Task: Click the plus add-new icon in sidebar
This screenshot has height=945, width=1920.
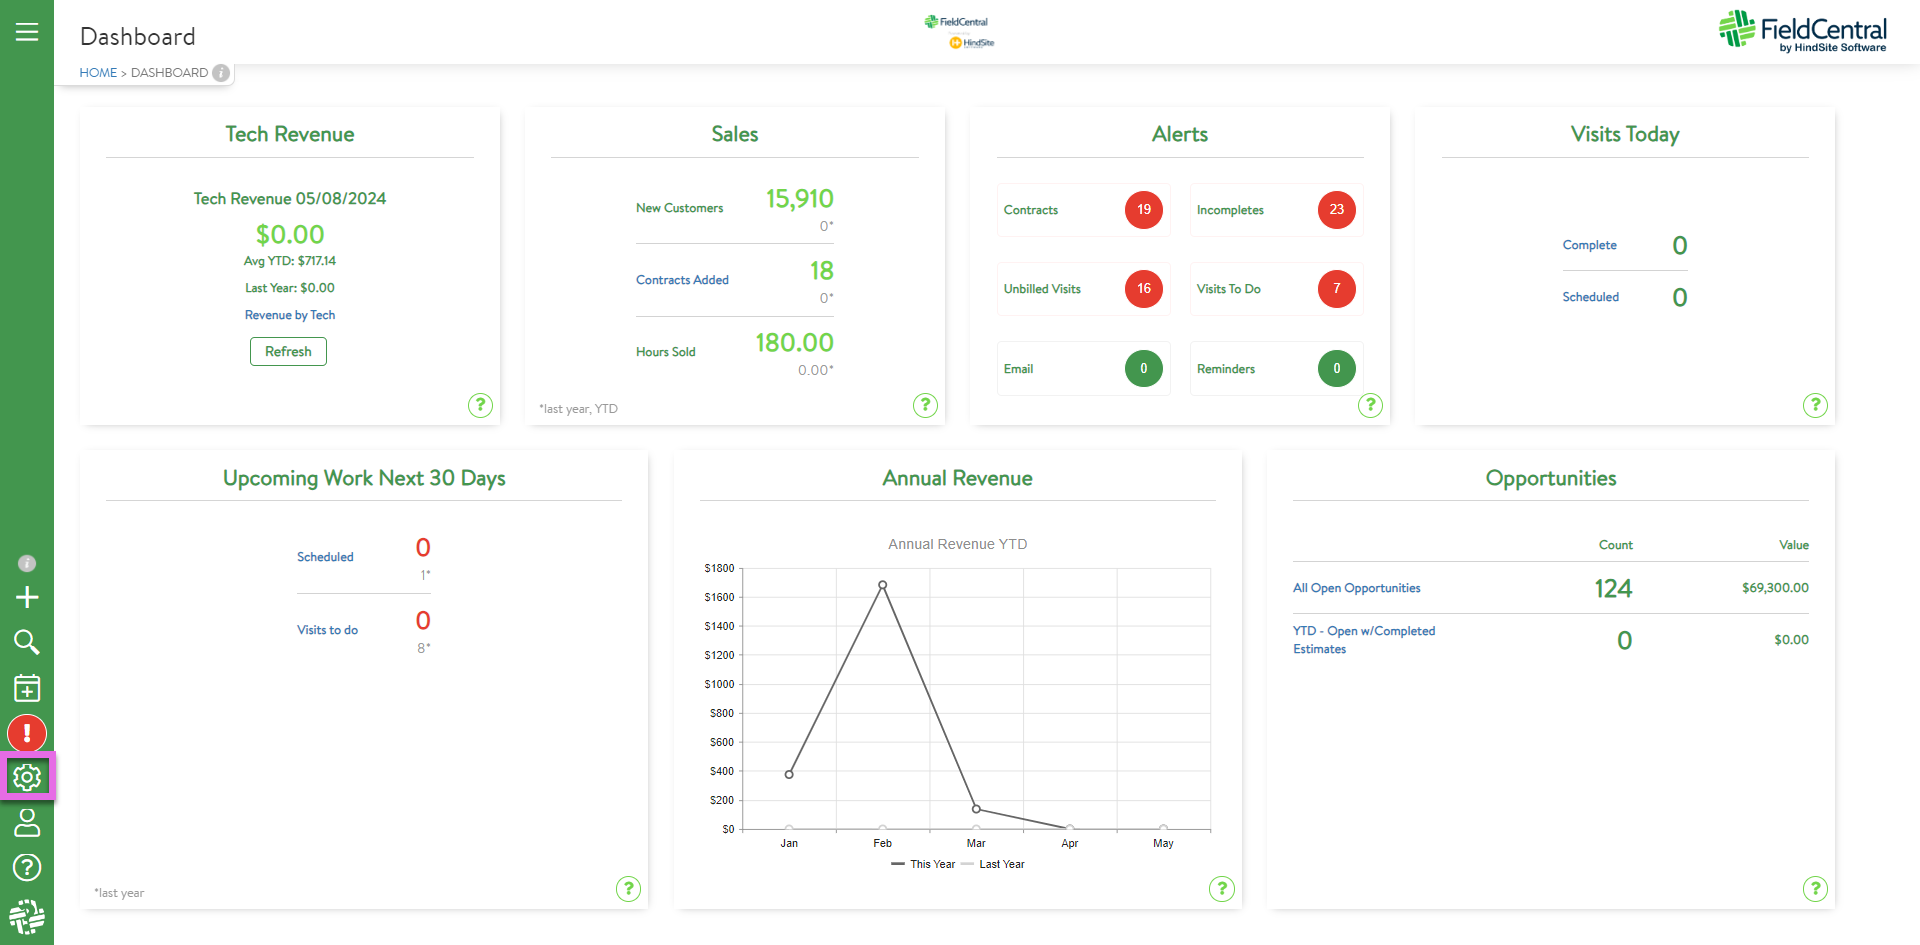Action: pyautogui.click(x=27, y=597)
